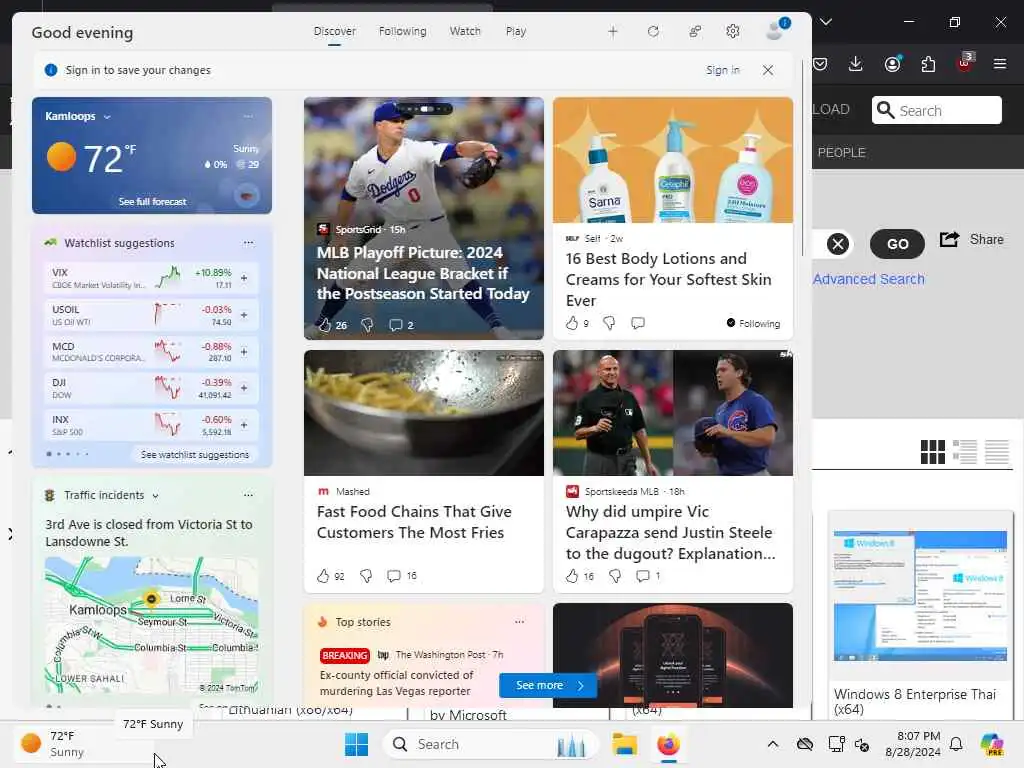Show hidden system tray icons
The width and height of the screenshot is (1024, 768).
click(773, 744)
